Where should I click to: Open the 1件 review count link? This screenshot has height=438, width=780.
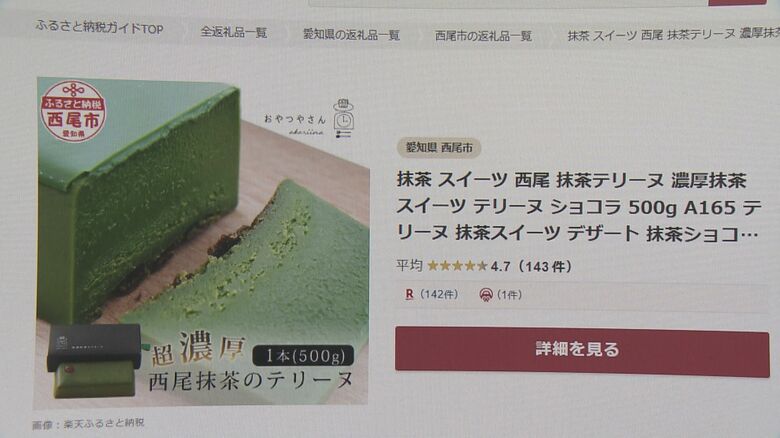(x=509, y=295)
